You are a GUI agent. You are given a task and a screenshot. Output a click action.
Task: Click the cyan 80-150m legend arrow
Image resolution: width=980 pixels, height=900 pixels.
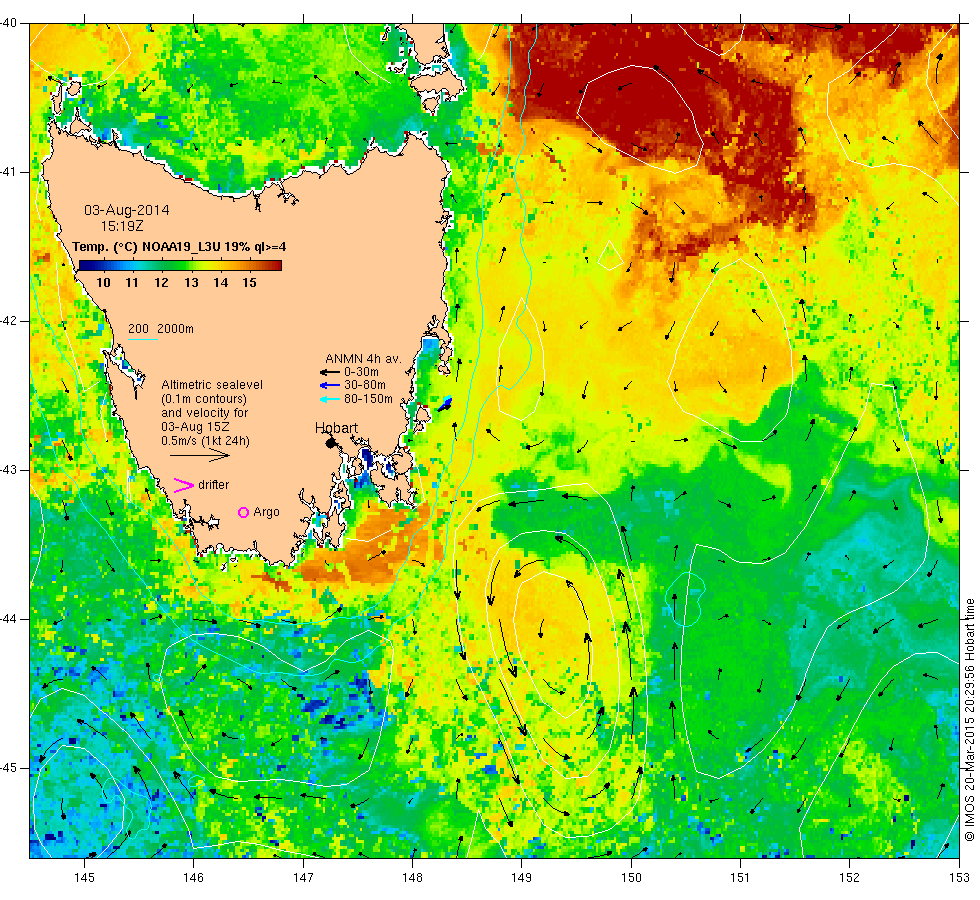point(330,399)
